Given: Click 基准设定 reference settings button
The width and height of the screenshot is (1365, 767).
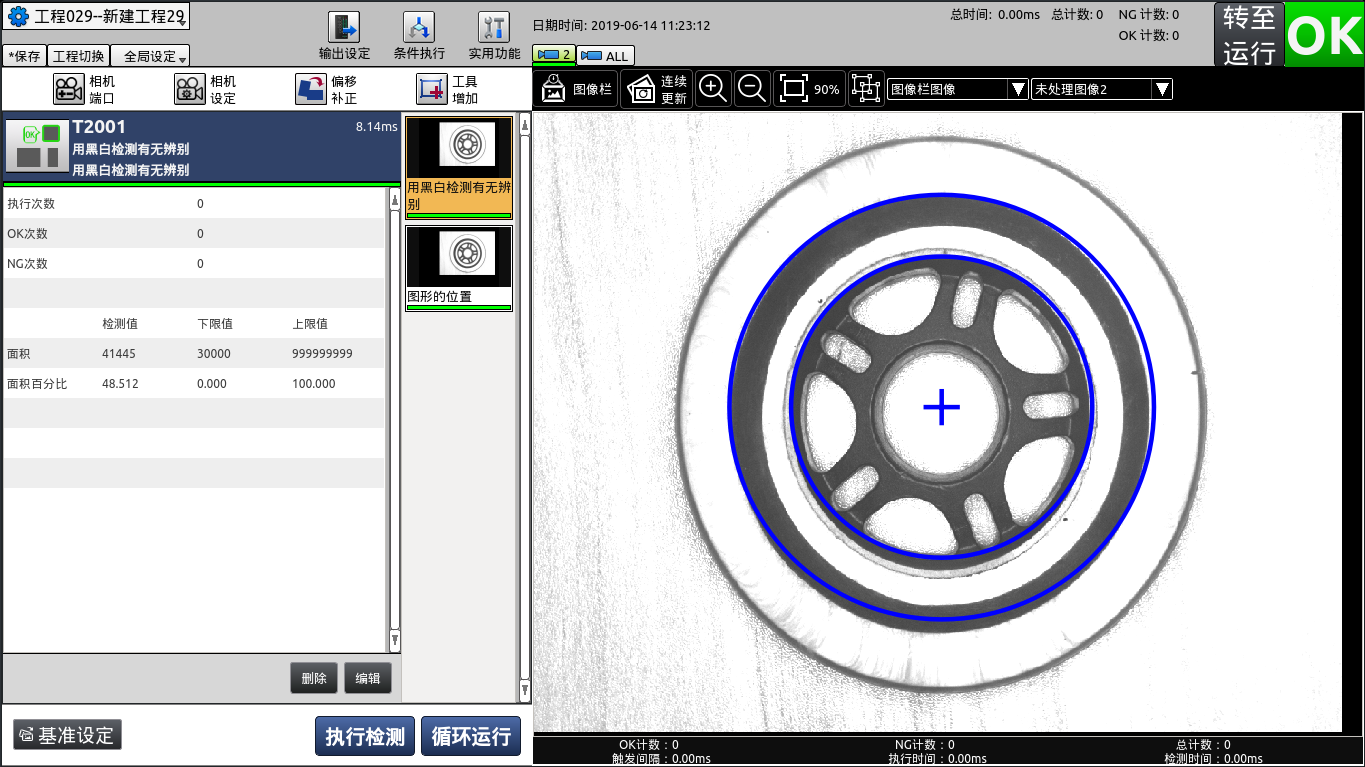Looking at the screenshot, I should click(67, 735).
